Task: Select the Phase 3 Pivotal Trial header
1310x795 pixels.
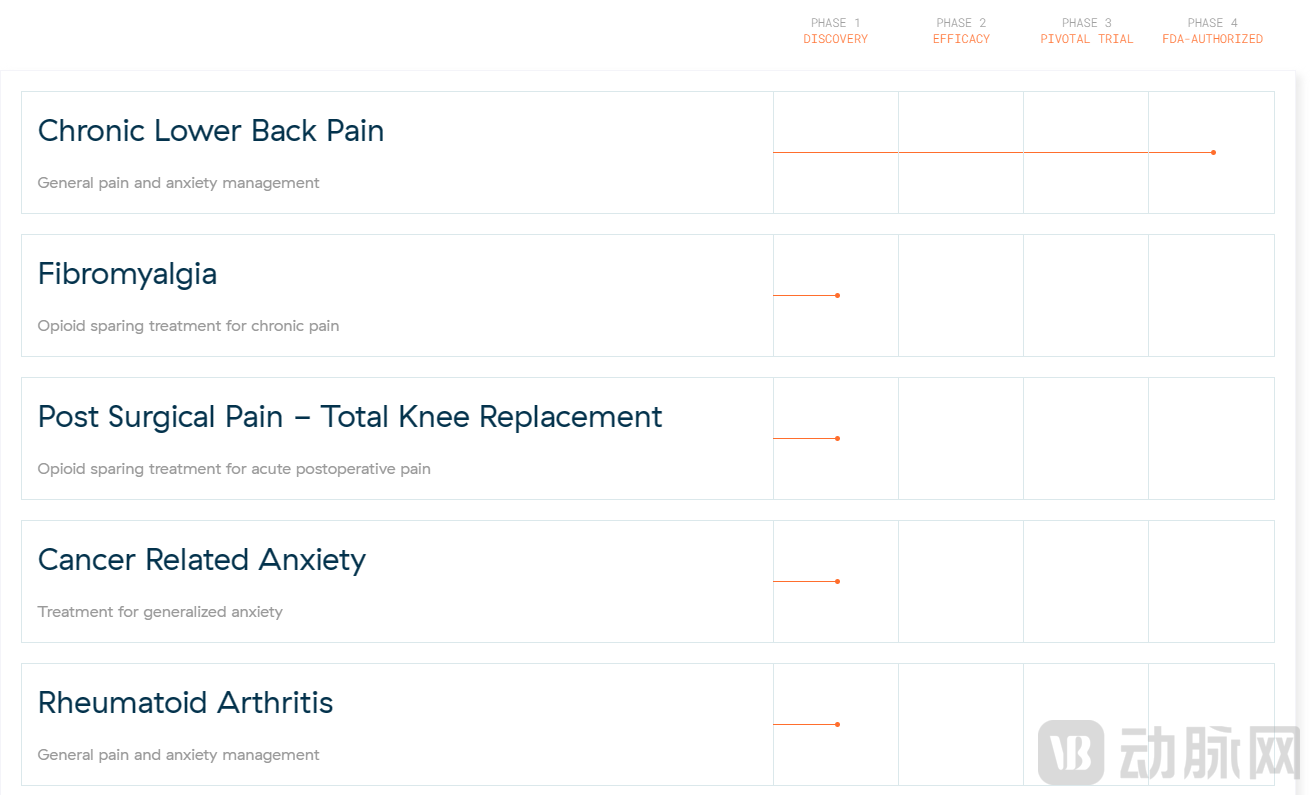Action: 1087,31
